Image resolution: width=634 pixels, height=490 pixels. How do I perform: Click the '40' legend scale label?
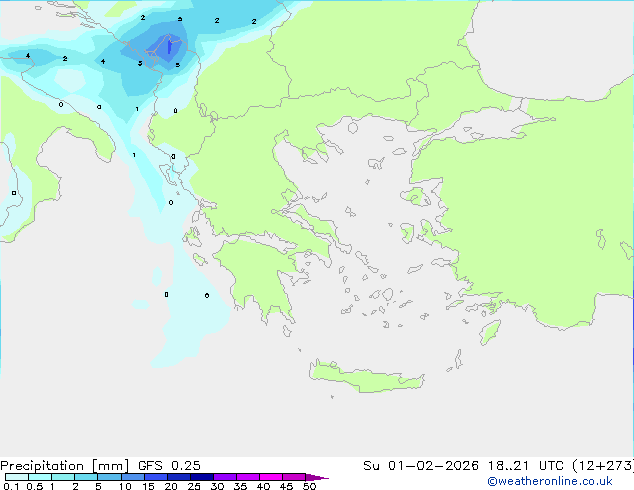point(263,486)
